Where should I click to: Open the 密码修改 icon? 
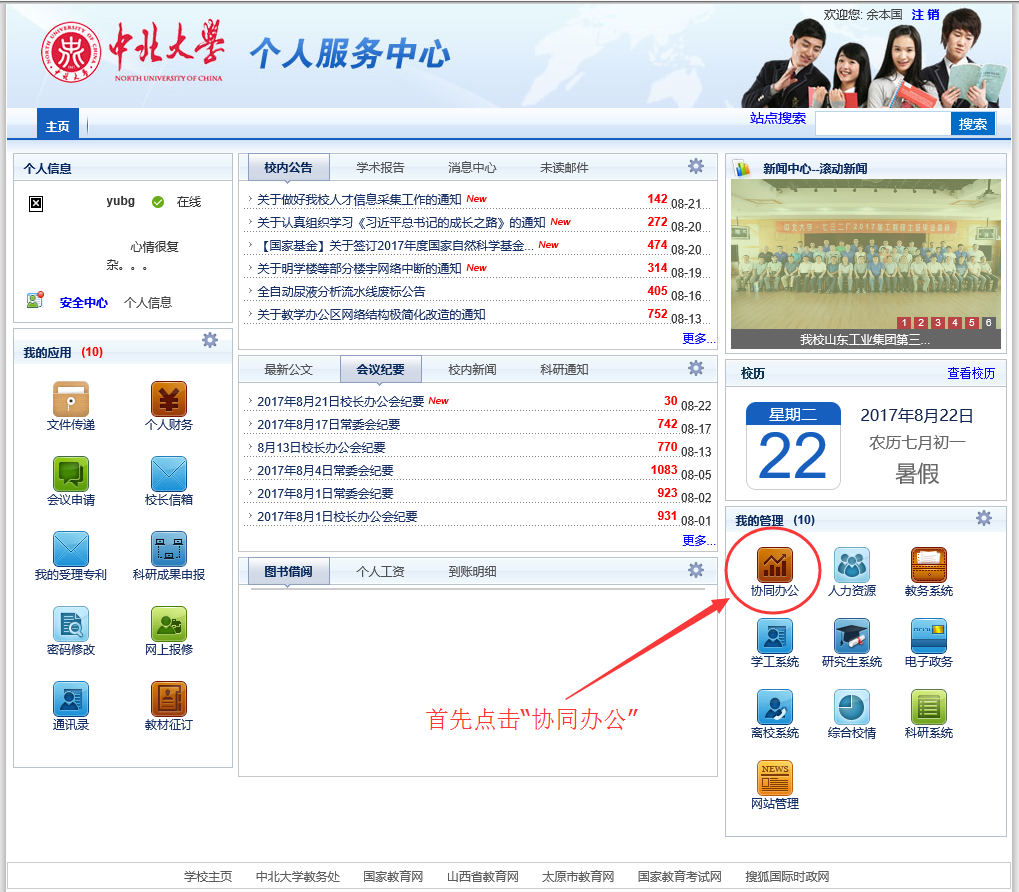[x=71, y=624]
